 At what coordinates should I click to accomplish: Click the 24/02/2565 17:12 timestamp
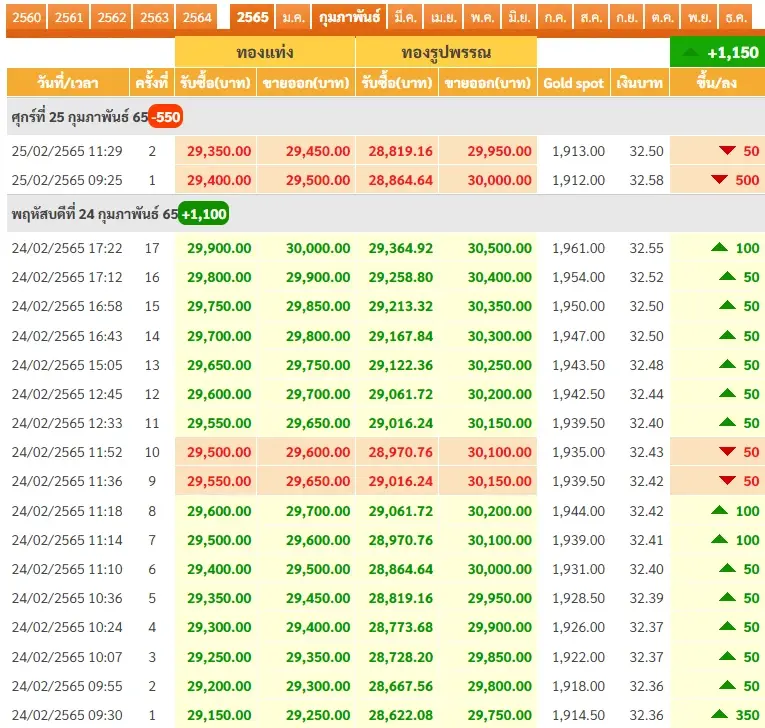pyautogui.click(x=67, y=278)
